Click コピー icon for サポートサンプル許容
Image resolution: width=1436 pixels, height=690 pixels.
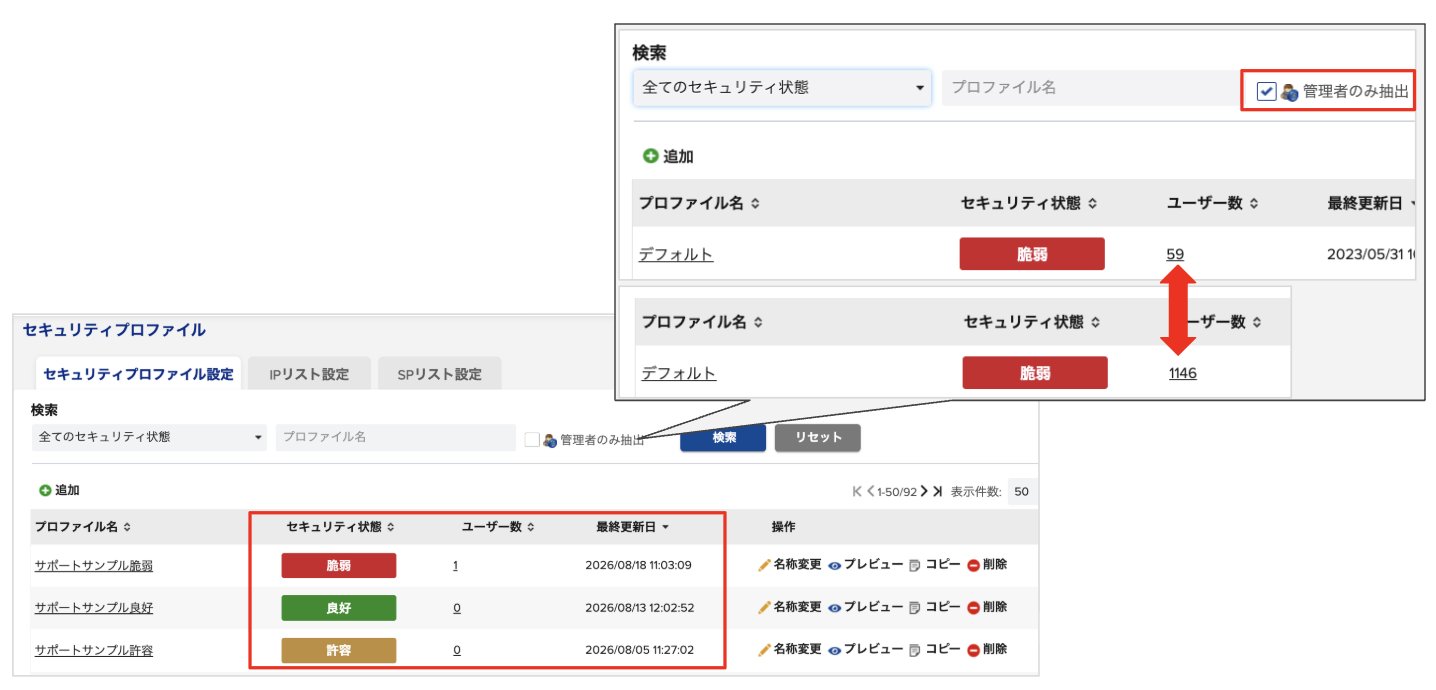pos(914,650)
